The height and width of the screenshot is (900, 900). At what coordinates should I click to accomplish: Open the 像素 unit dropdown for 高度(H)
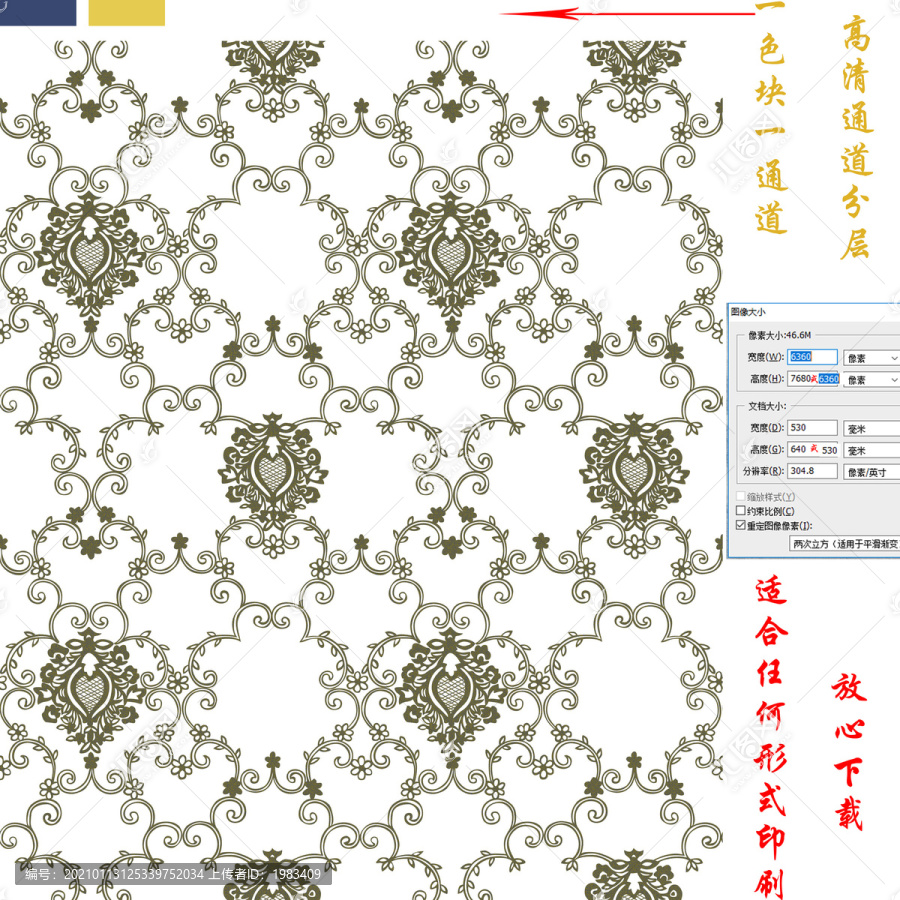[x=871, y=380]
